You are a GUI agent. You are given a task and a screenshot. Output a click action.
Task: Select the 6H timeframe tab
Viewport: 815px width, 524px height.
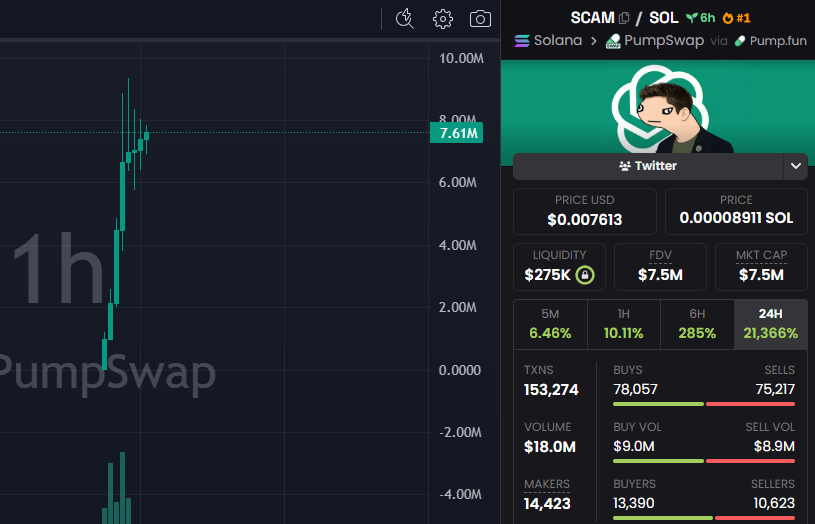click(697, 324)
